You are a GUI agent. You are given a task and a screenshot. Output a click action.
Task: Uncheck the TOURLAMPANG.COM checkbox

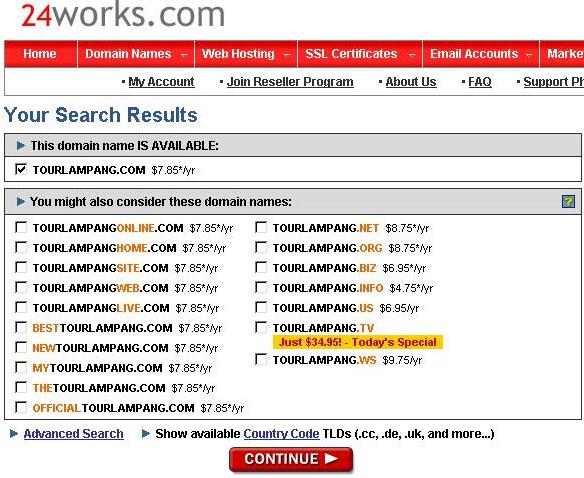click(21, 169)
